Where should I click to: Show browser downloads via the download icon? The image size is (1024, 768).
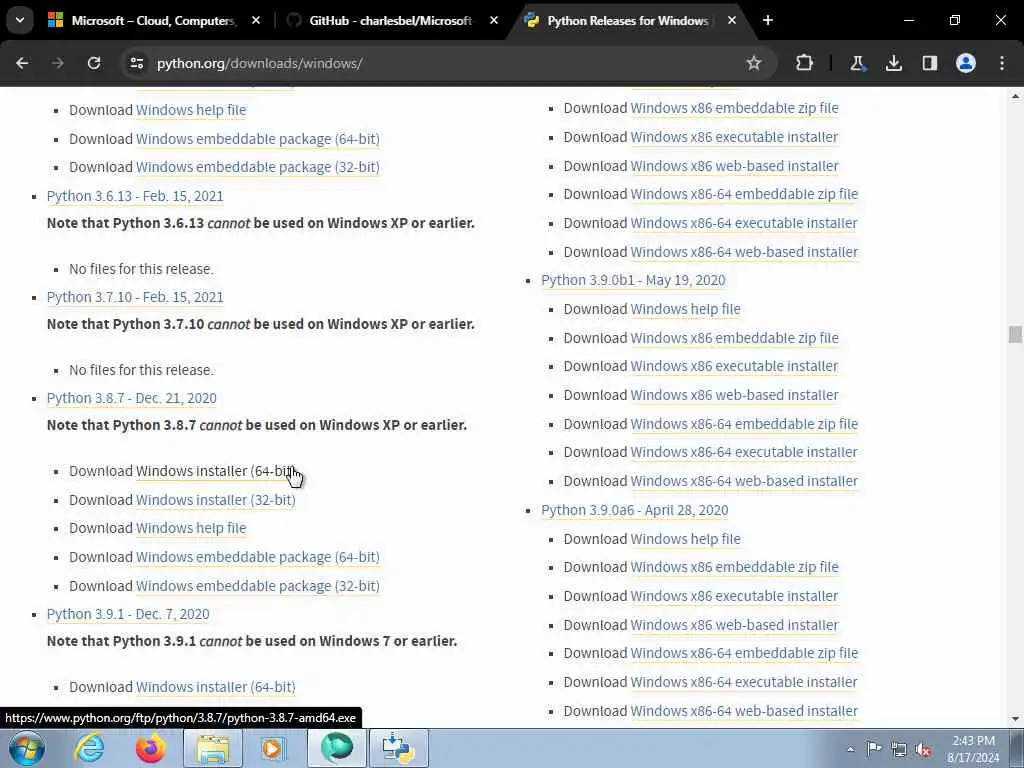coord(893,63)
